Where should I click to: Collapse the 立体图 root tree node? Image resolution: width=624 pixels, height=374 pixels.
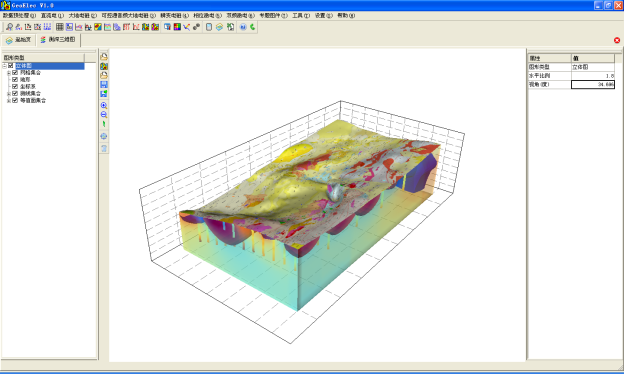click(x=4, y=66)
